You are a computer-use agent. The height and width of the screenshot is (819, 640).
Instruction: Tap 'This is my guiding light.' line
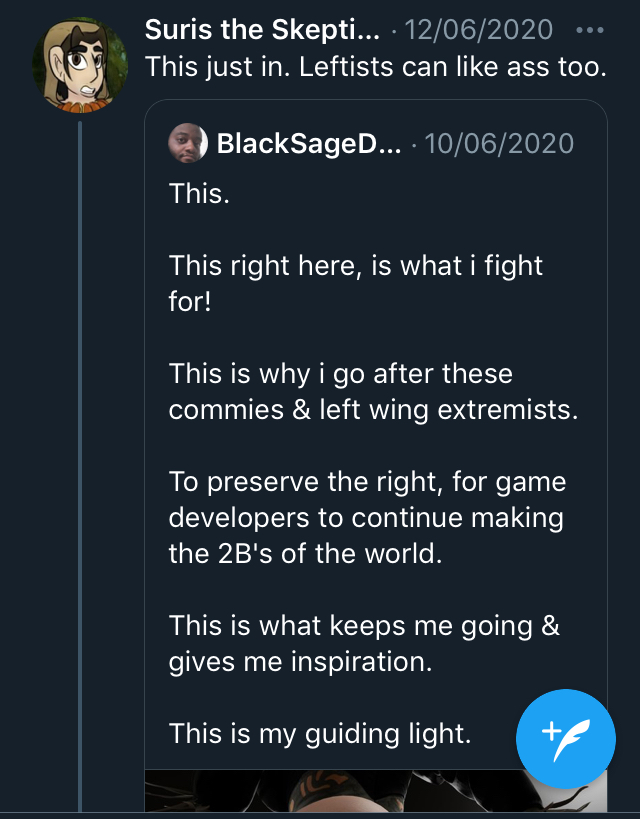click(x=320, y=733)
